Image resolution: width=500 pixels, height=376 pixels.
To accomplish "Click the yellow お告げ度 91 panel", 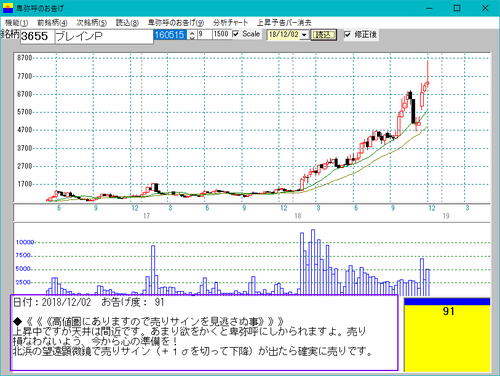I will (447, 338).
